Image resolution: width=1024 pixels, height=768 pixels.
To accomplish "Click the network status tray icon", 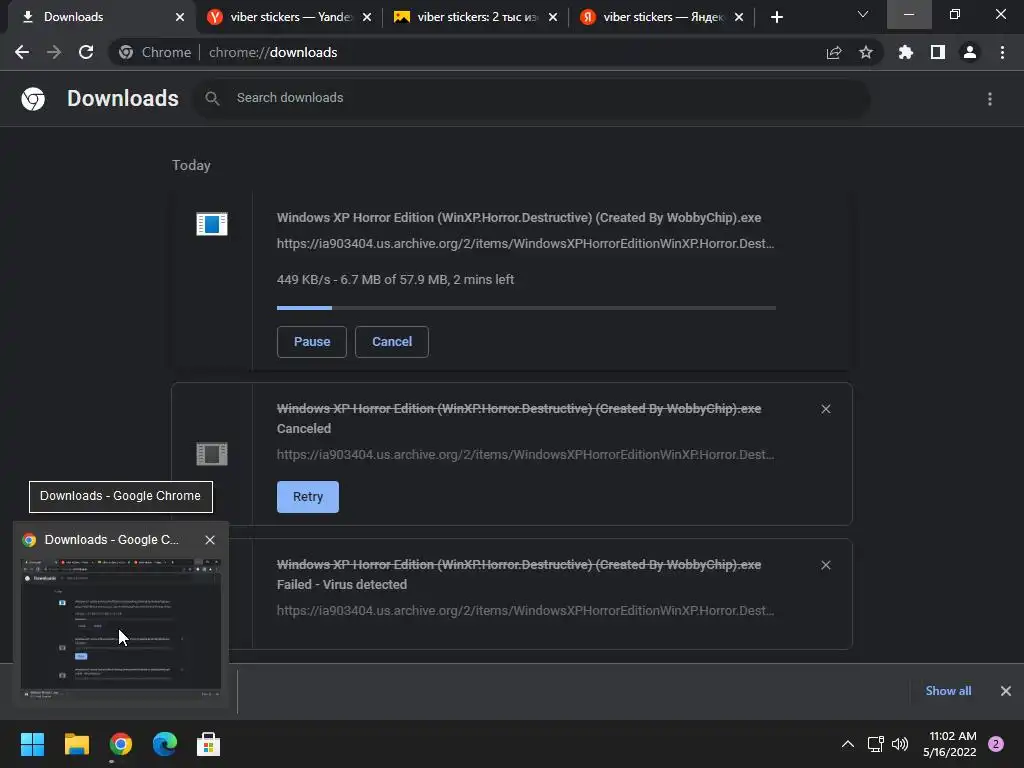I will tap(875, 744).
